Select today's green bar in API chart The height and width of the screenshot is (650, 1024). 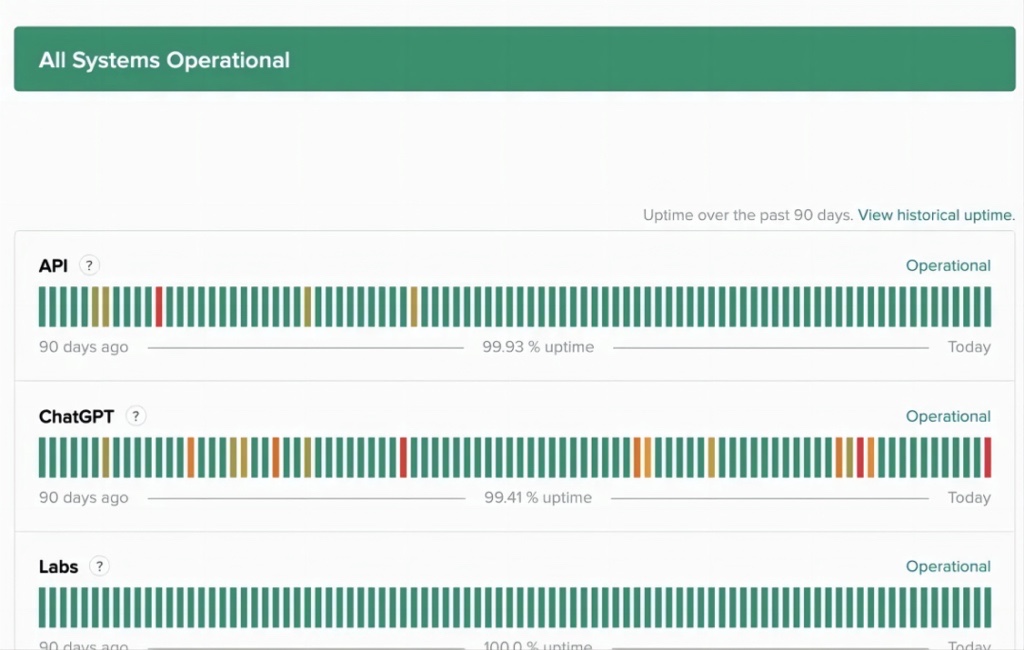pos(987,306)
